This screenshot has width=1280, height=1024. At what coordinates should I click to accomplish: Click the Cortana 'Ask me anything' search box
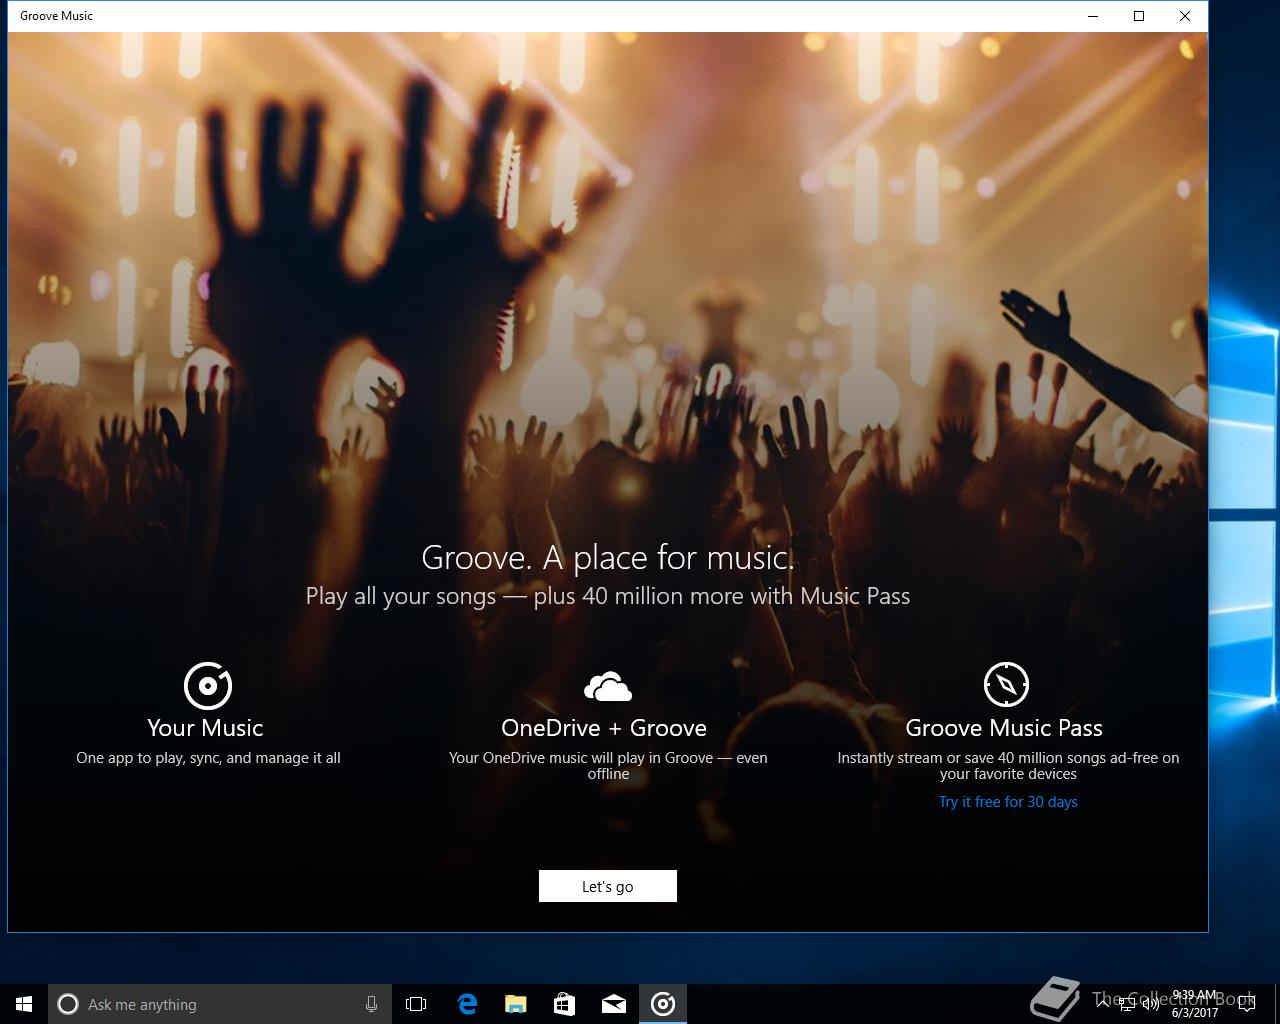(x=218, y=1004)
